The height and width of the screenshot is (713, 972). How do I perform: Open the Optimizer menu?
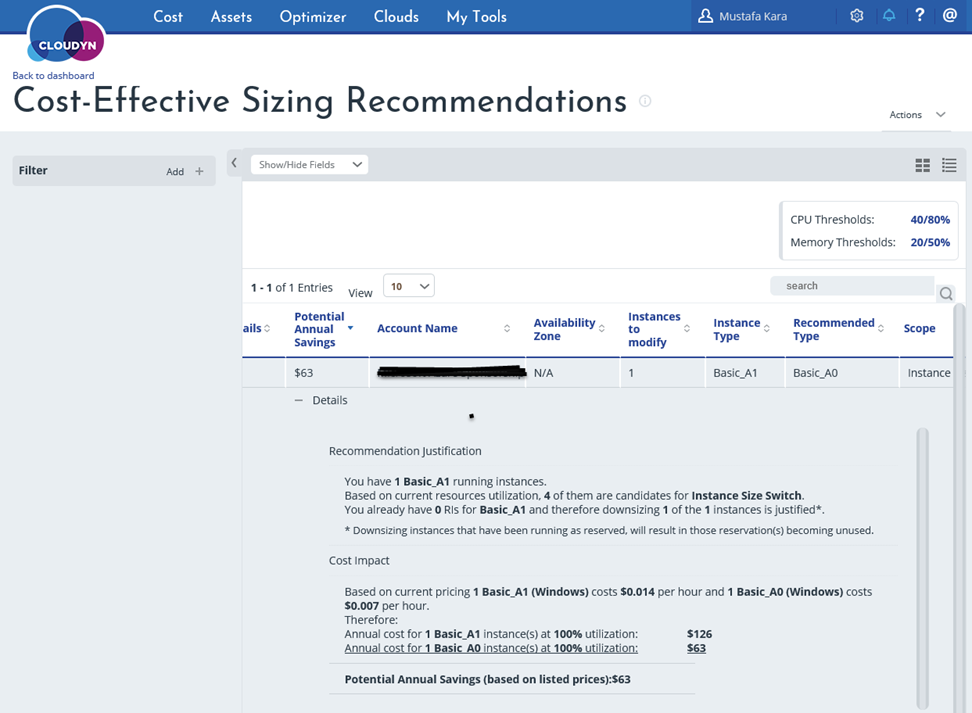[x=313, y=17]
